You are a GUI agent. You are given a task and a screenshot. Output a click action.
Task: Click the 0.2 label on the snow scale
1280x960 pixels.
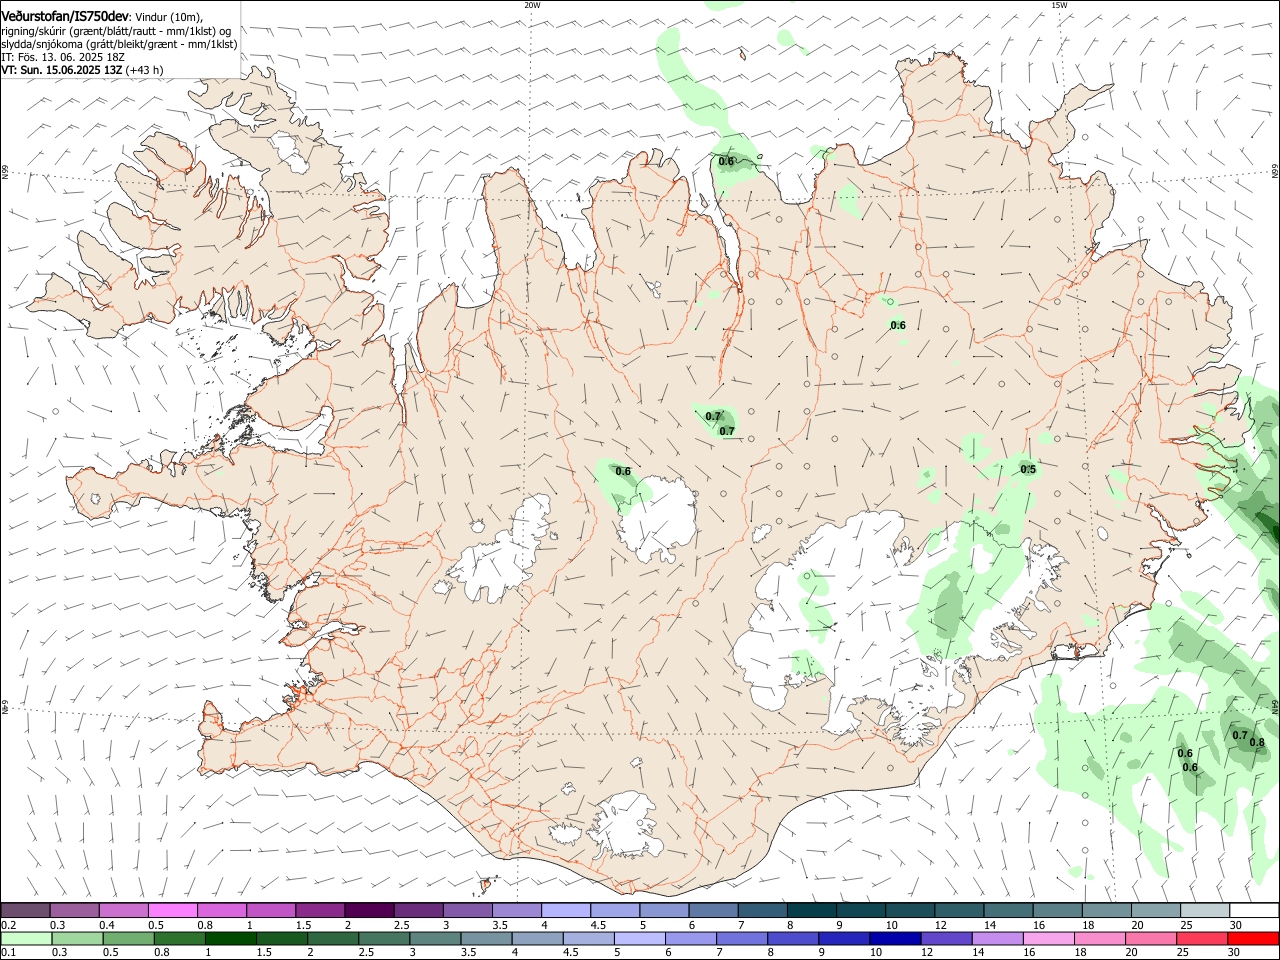coord(9,925)
